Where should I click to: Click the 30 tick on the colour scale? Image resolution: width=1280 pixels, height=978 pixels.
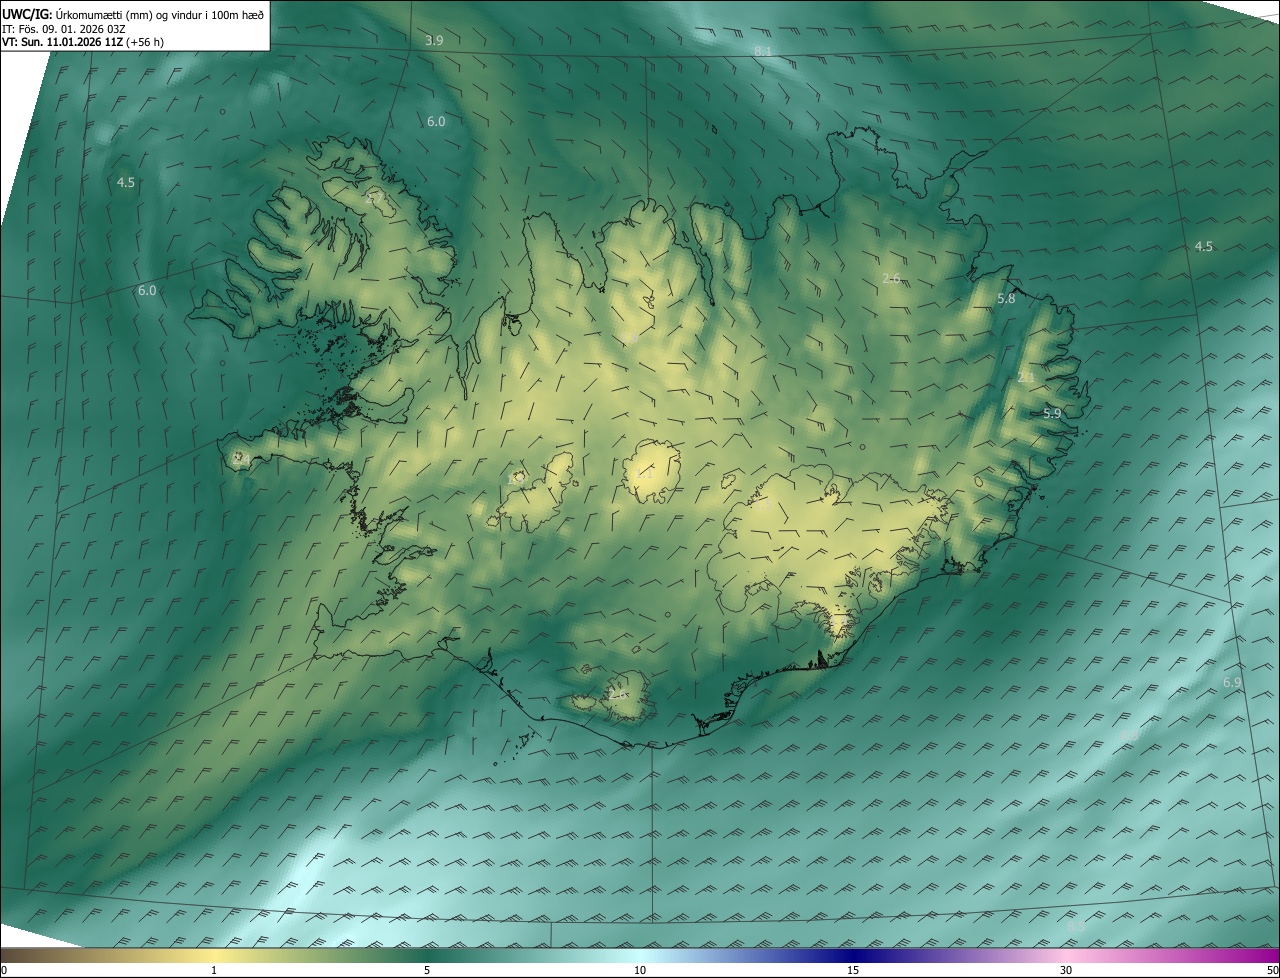1066,970
